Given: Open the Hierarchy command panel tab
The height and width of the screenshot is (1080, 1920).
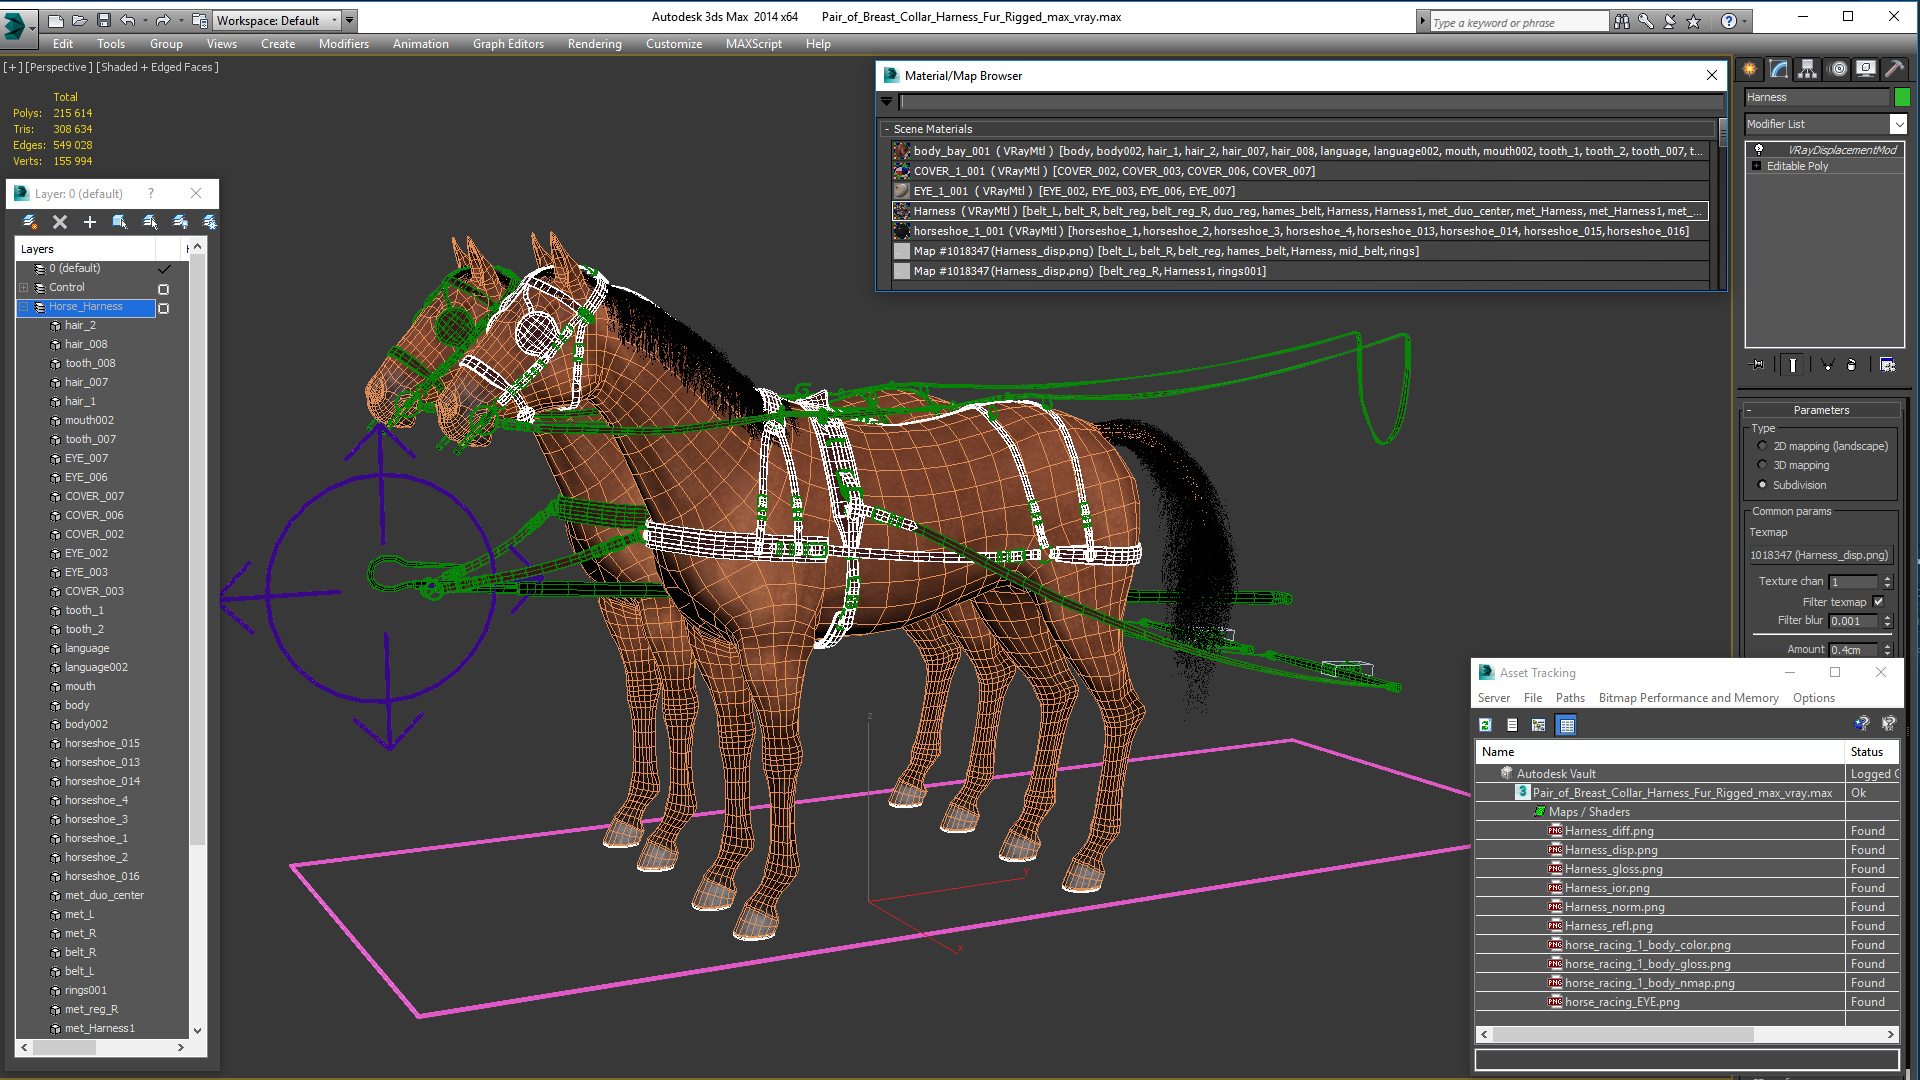Looking at the screenshot, I should click(x=1807, y=69).
